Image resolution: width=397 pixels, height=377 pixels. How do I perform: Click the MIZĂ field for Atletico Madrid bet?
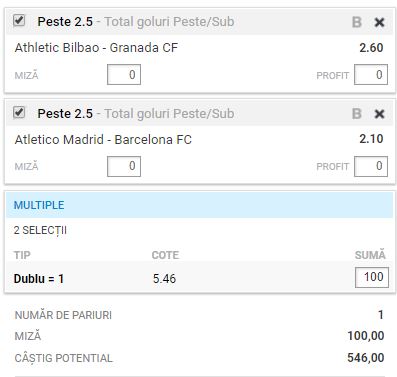point(124,166)
